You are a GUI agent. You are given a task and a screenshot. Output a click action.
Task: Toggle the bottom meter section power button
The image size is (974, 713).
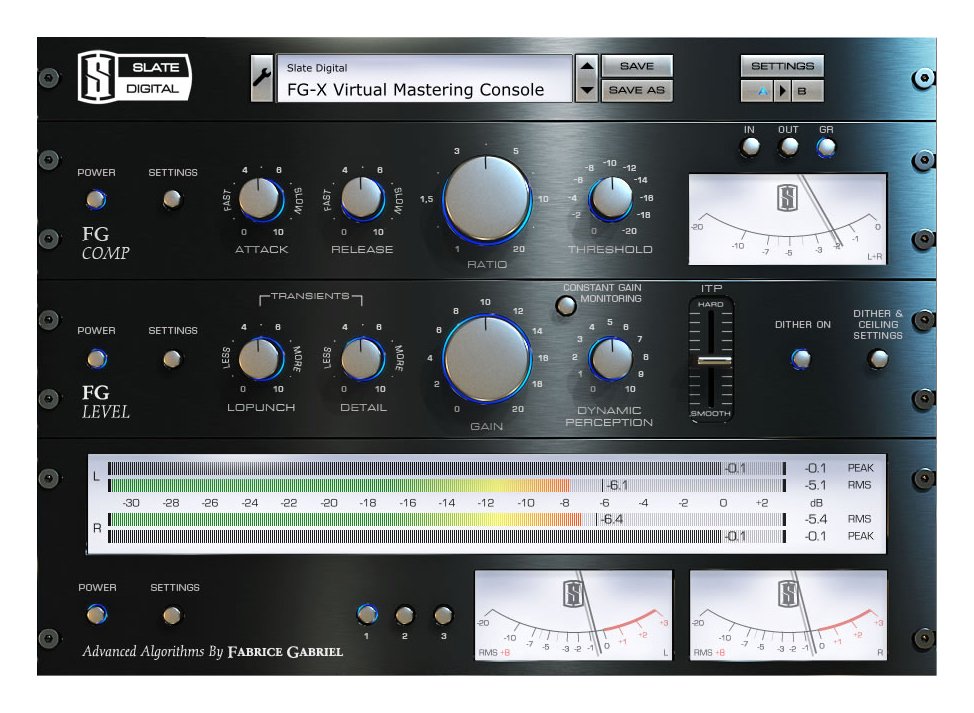click(96, 614)
